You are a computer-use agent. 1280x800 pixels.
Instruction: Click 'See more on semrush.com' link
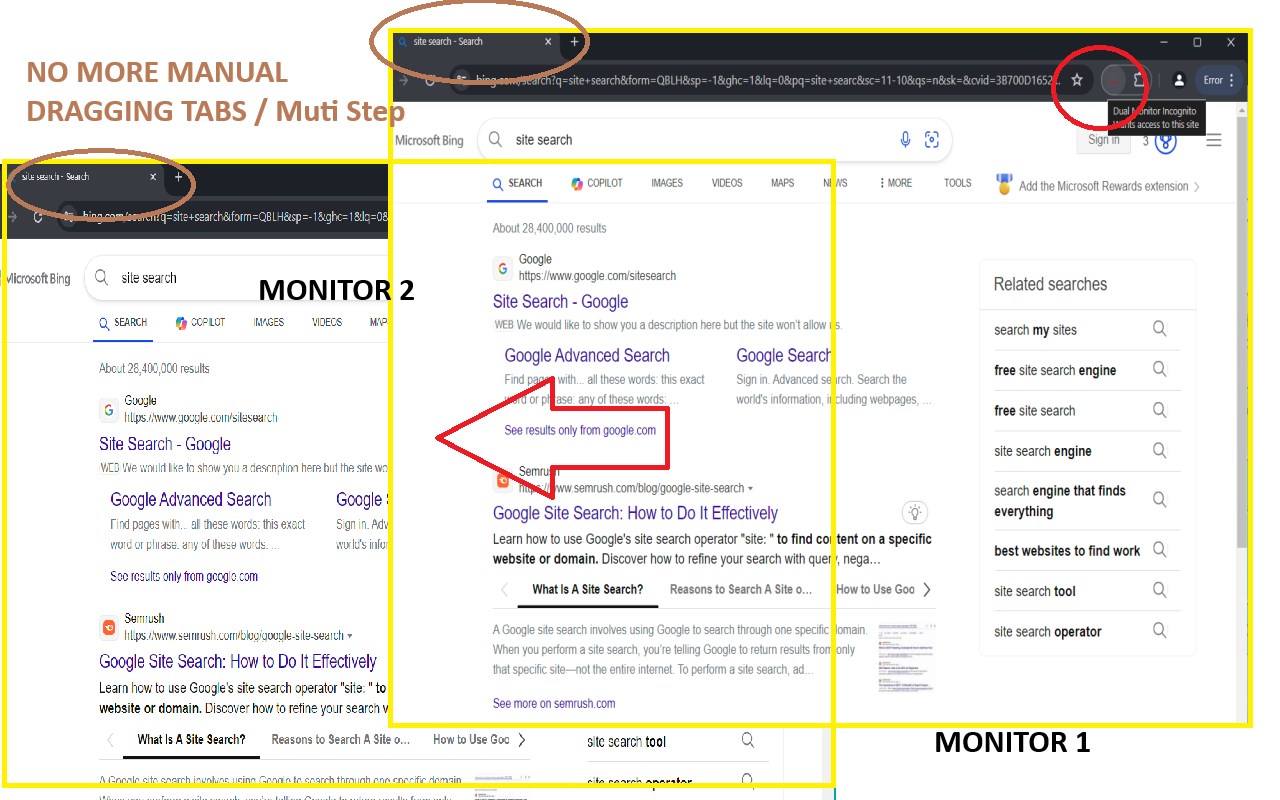[x=554, y=703]
